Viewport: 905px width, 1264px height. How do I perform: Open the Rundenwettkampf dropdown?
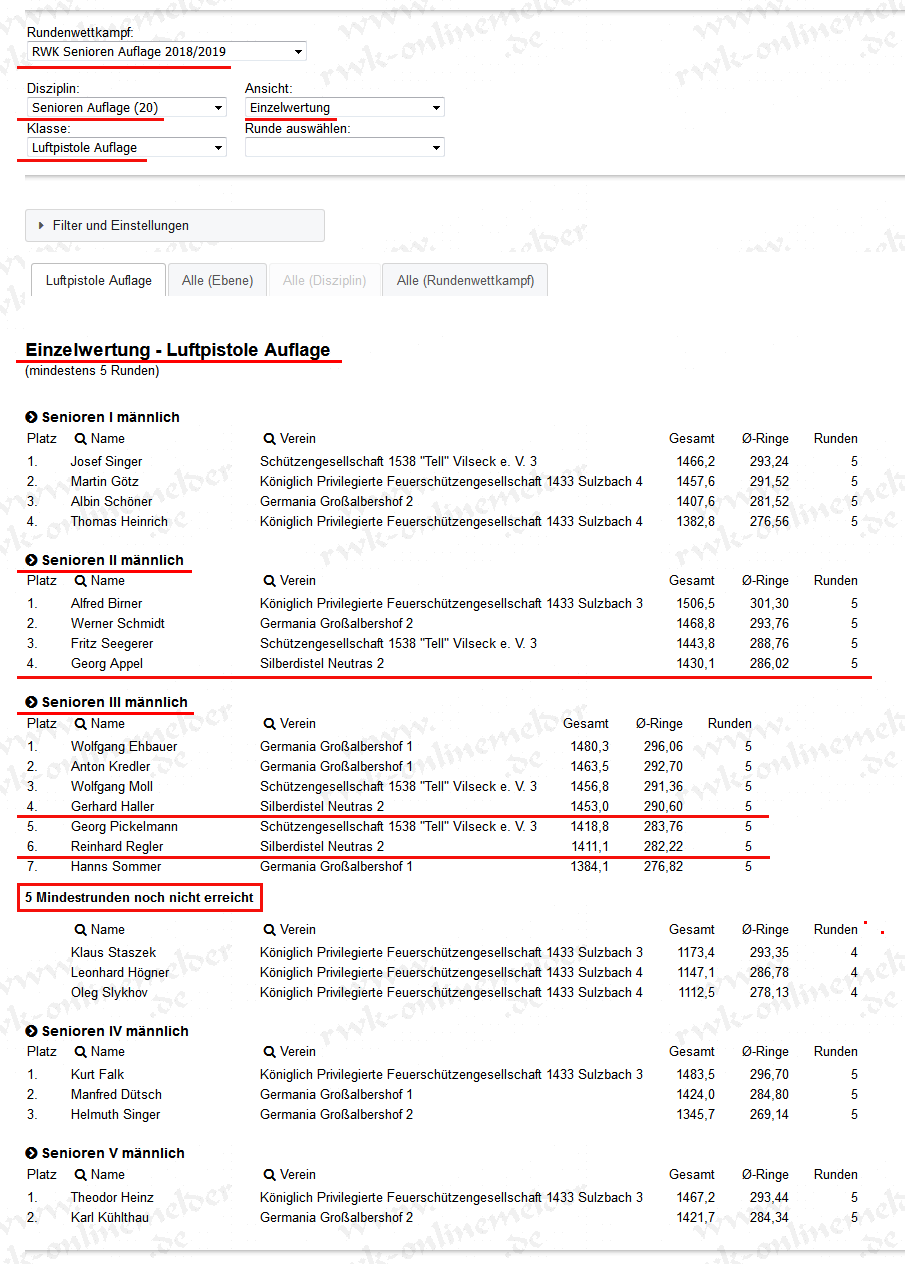(x=166, y=51)
